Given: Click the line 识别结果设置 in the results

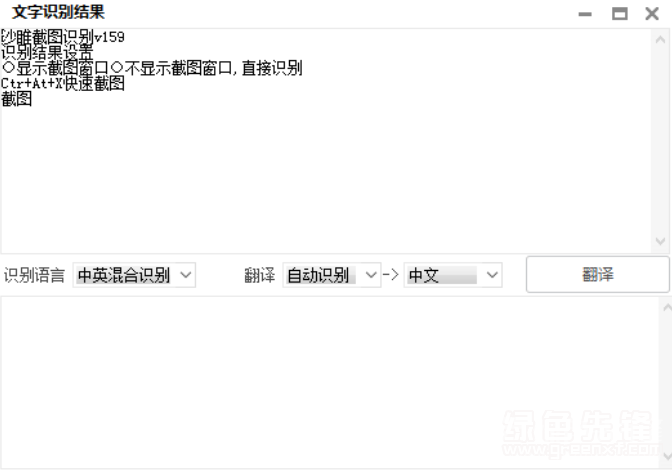Looking at the screenshot, I should 47,53.
